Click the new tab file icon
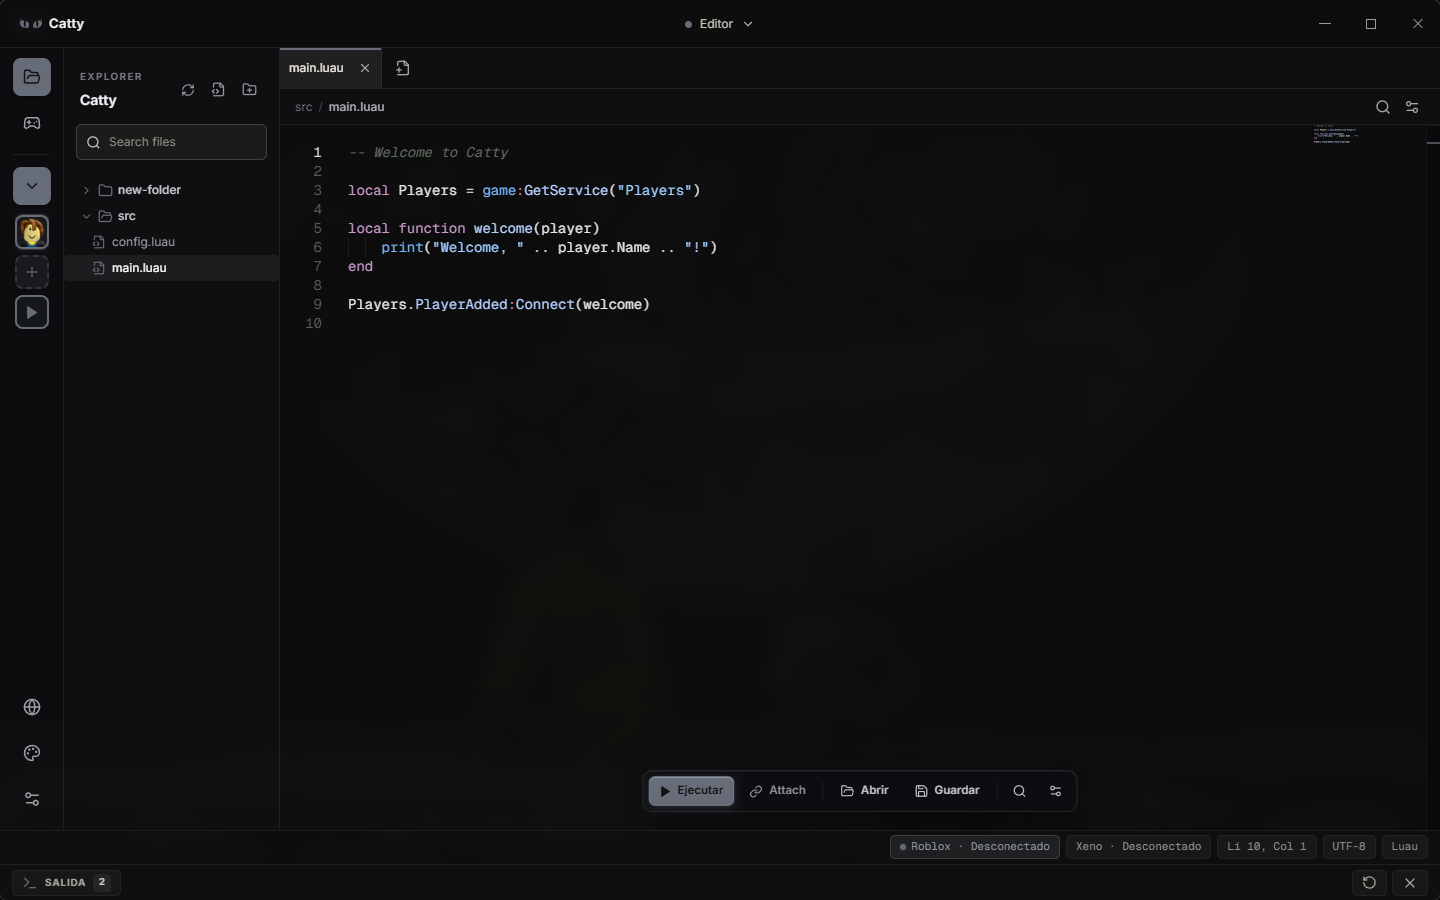This screenshot has height=900, width=1440. tap(403, 68)
